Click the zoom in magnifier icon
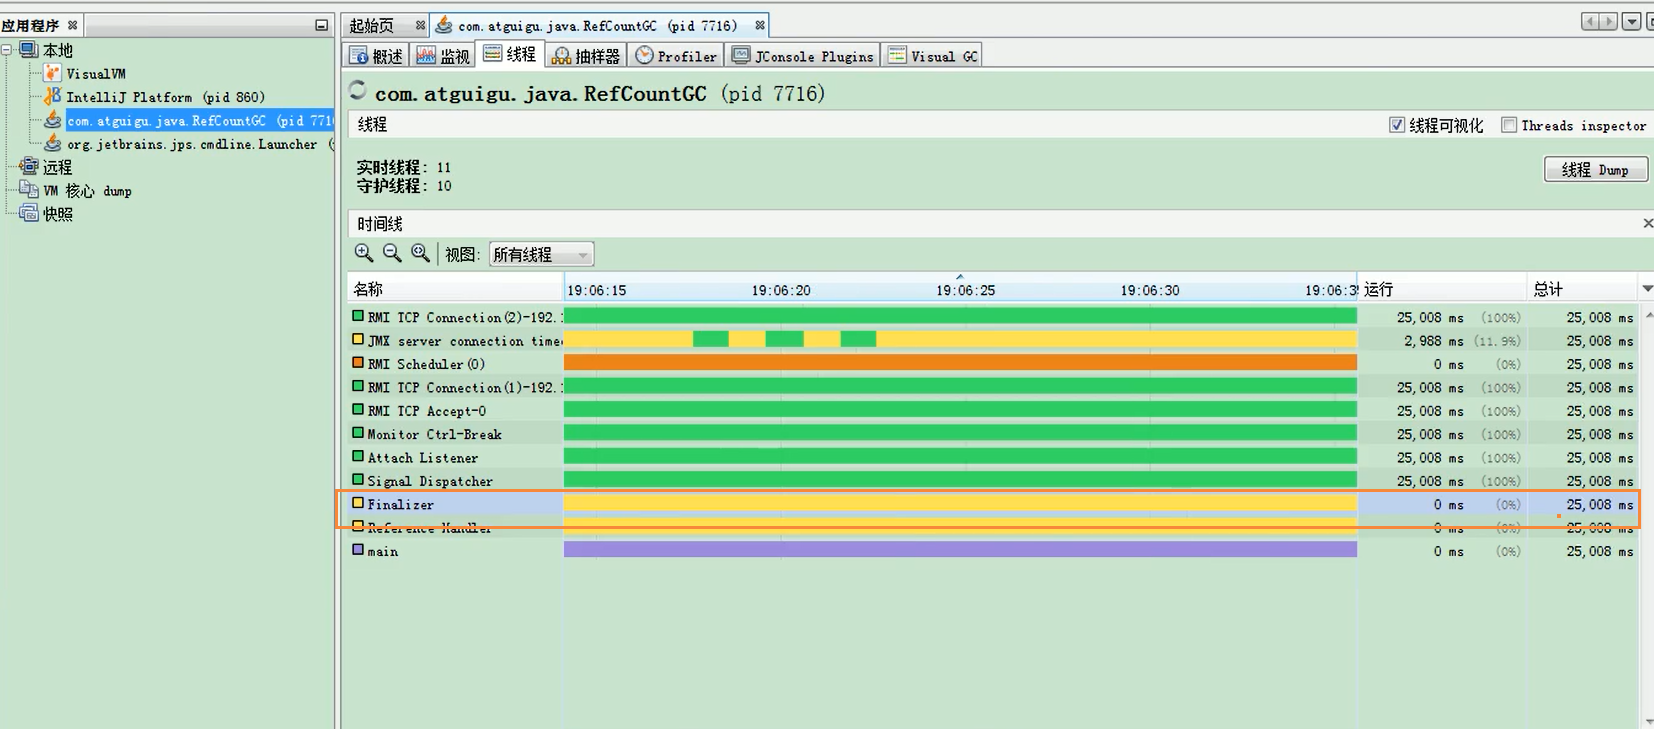Viewport: 1654px width, 729px height. pos(364,254)
